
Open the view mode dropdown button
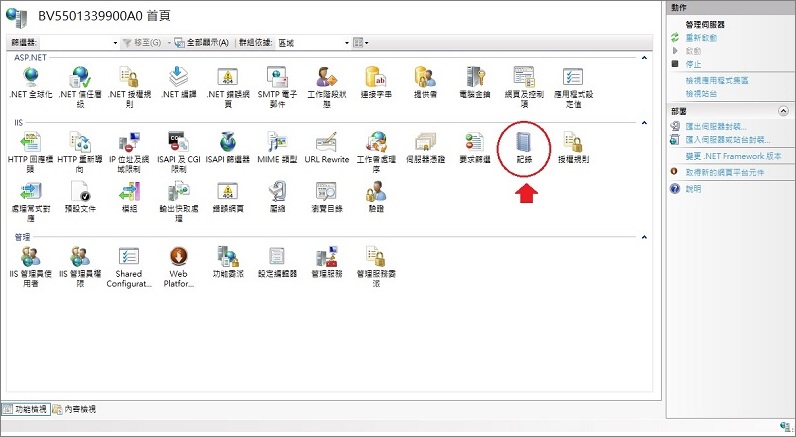pyautogui.click(x=361, y=43)
